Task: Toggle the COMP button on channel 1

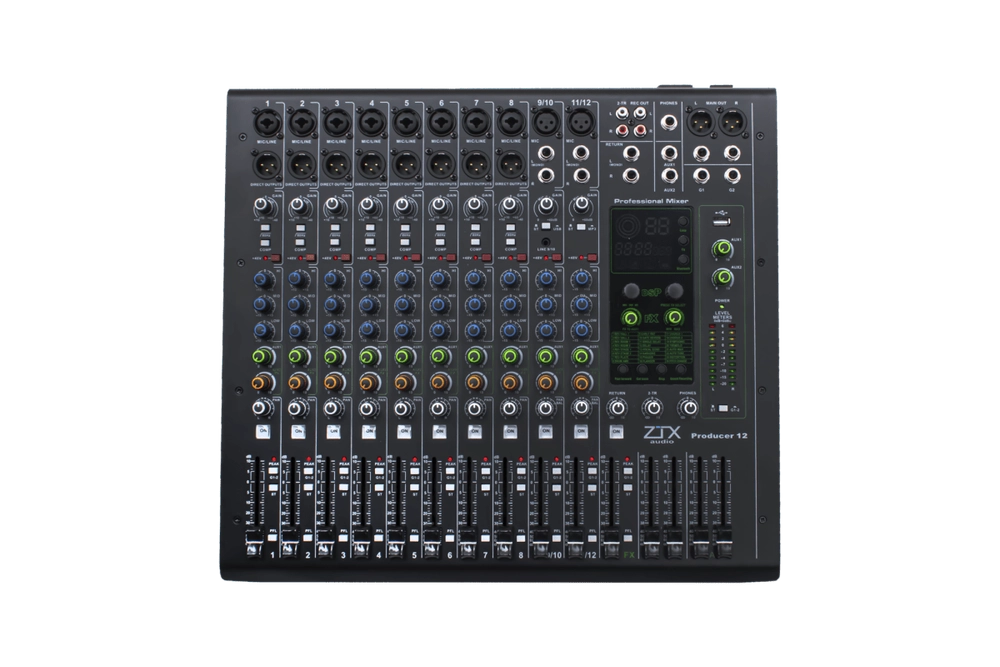Action: [265, 244]
